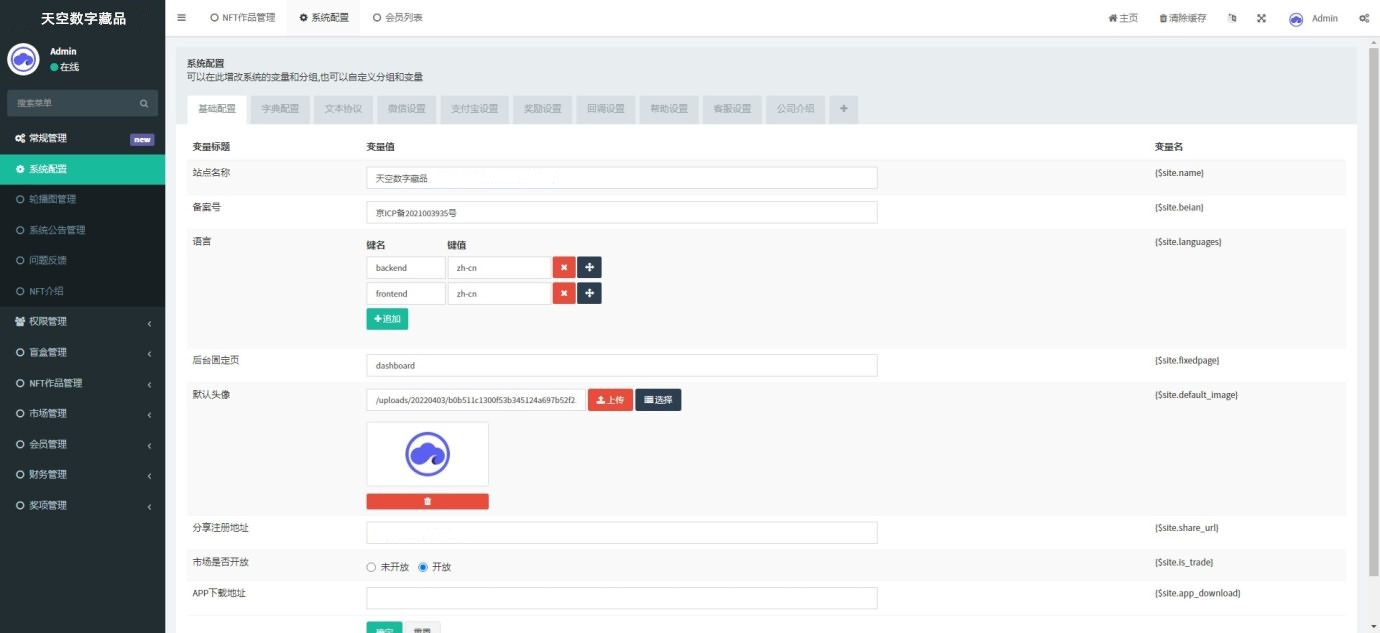
Task: Expand the NFT作品管理 sidebar menu
Action: pyautogui.click(x=82, y=383)
